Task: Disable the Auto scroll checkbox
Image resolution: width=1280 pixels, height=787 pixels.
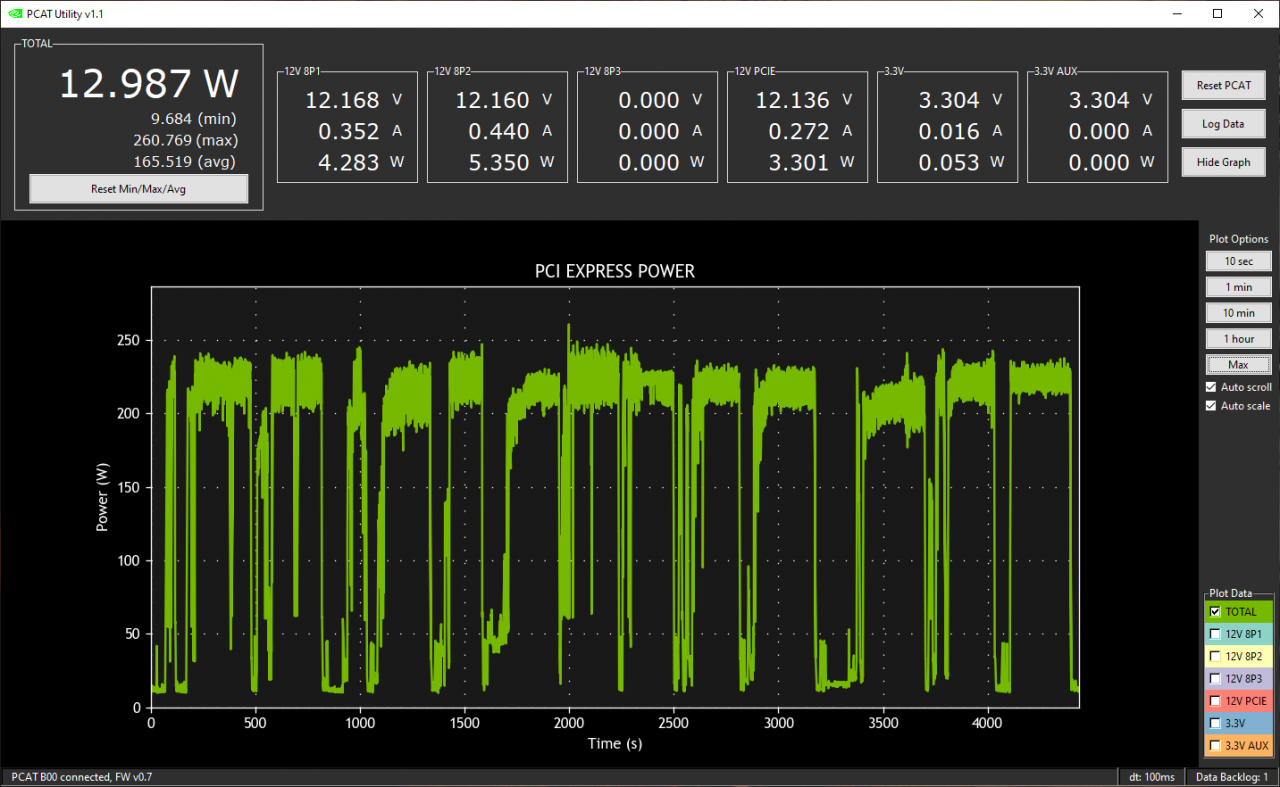Action: tap(1212, 387)
